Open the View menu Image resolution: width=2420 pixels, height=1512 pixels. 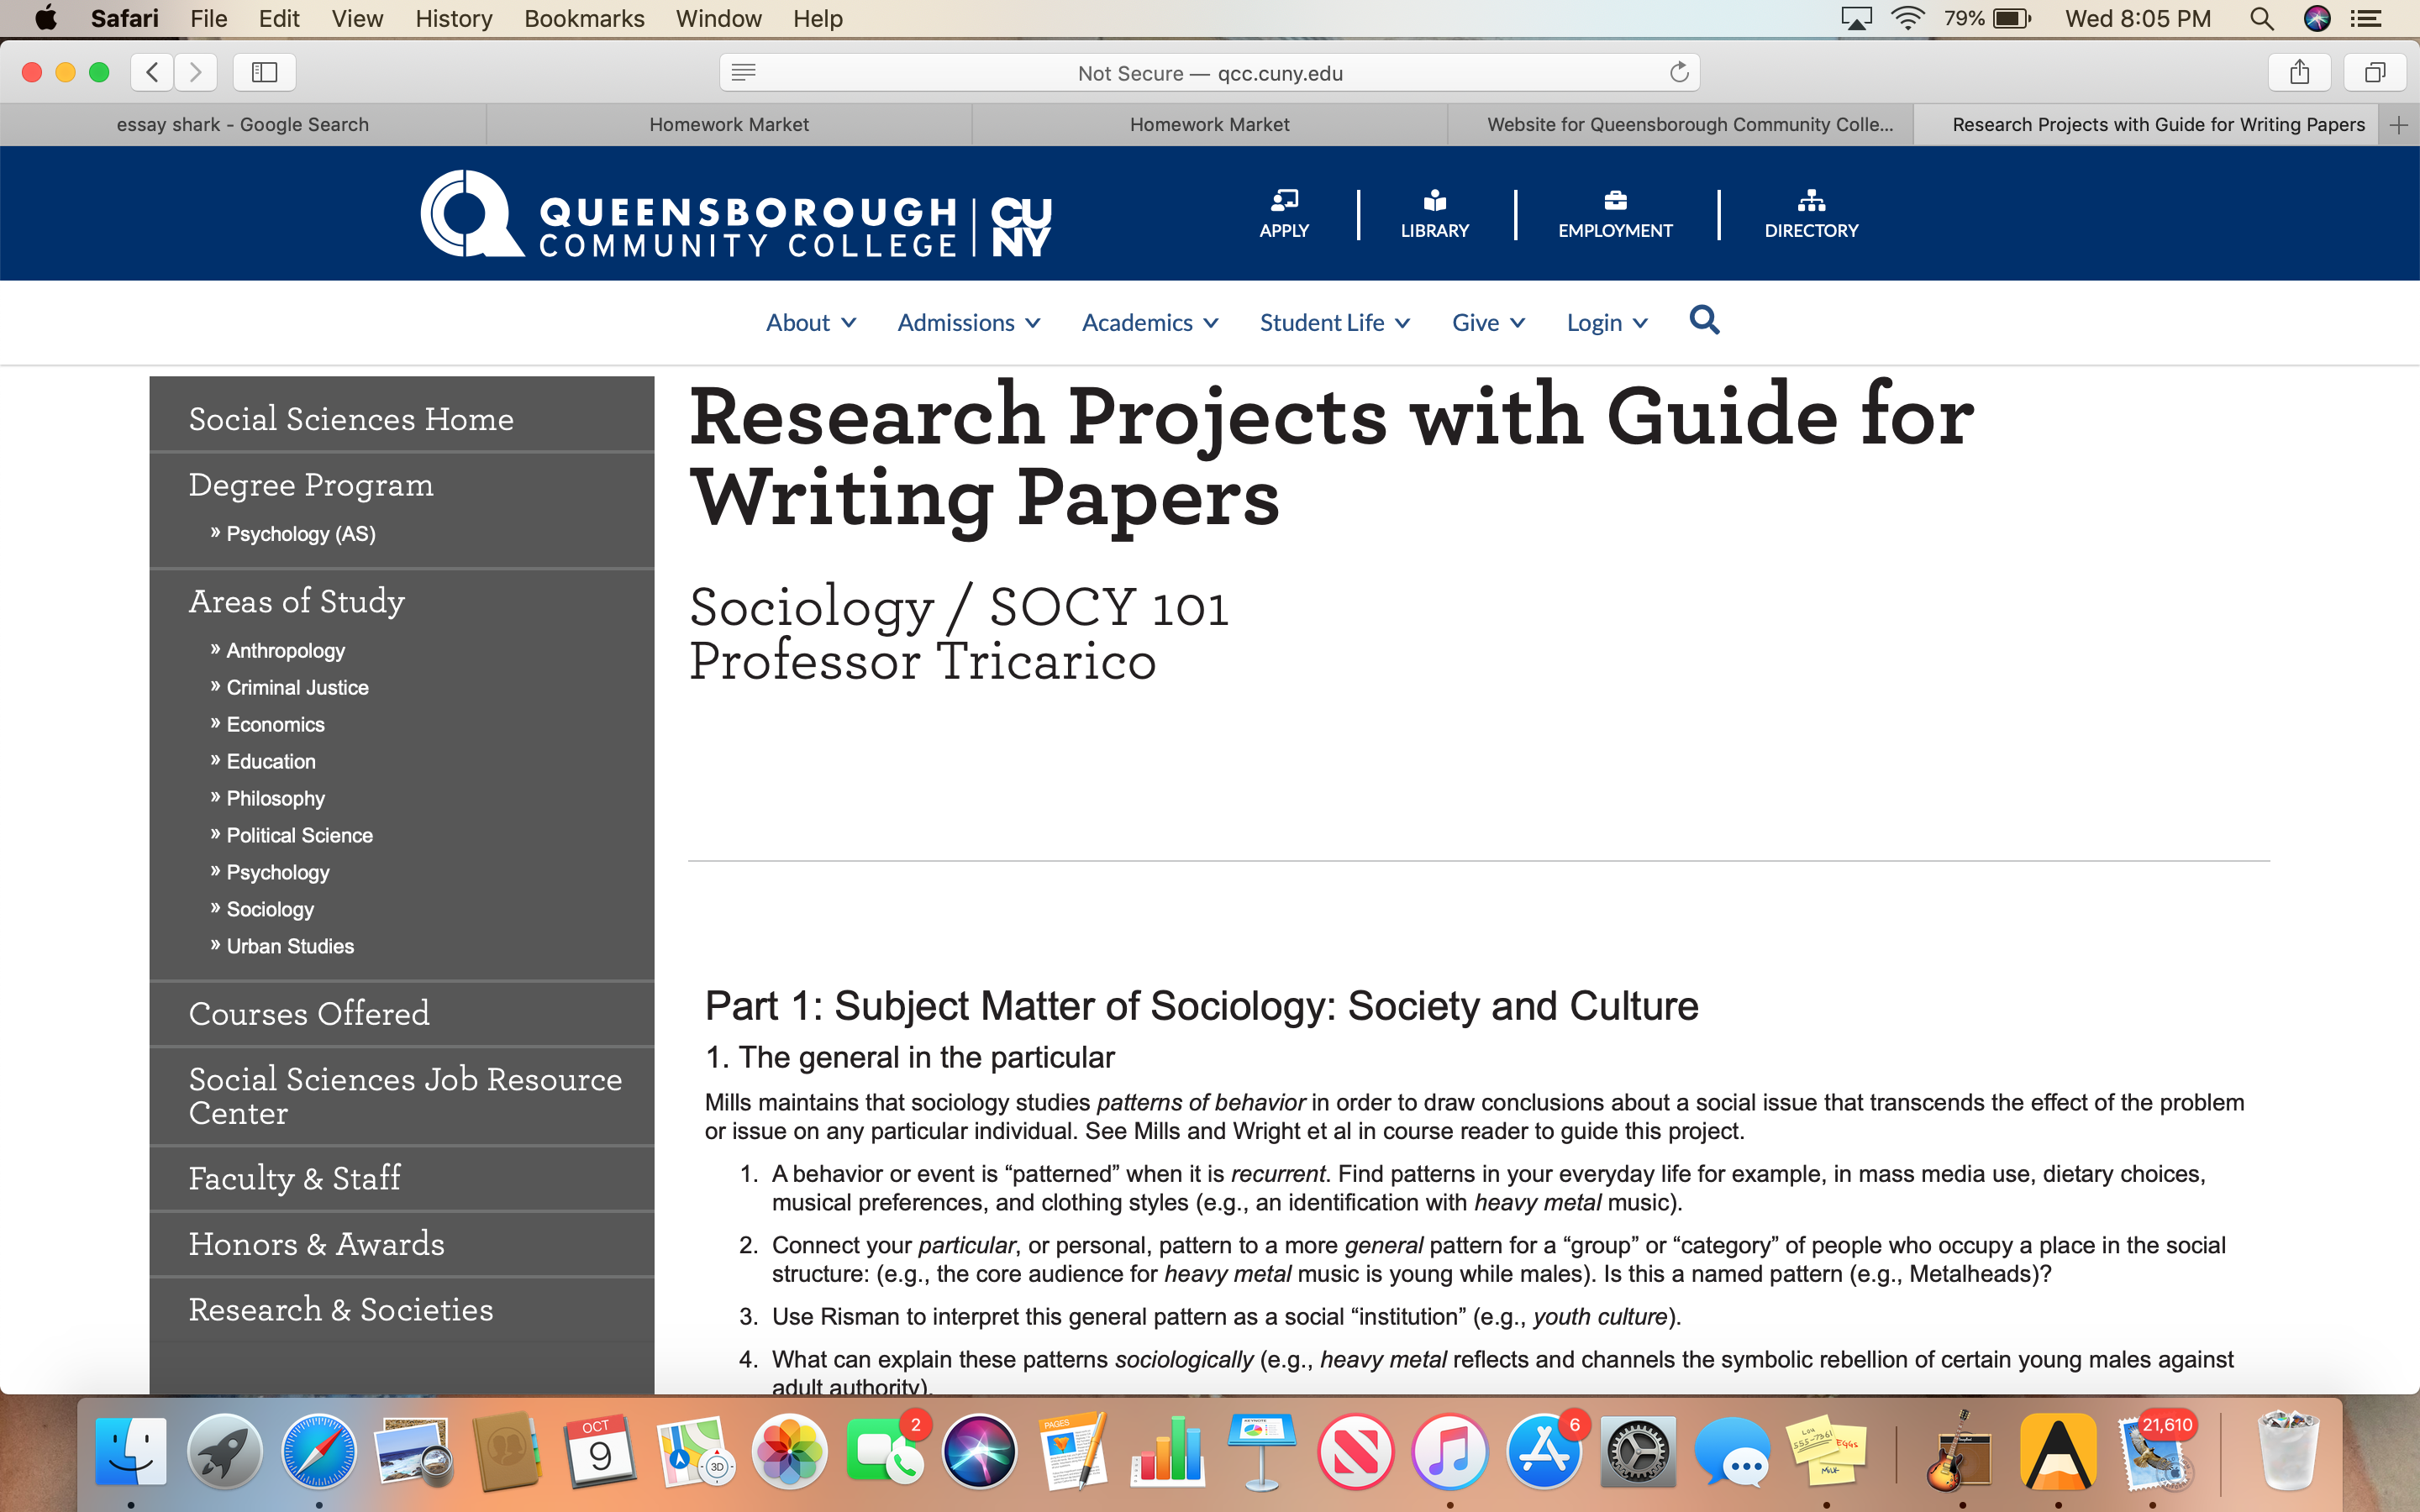click(x=357, y=18)
